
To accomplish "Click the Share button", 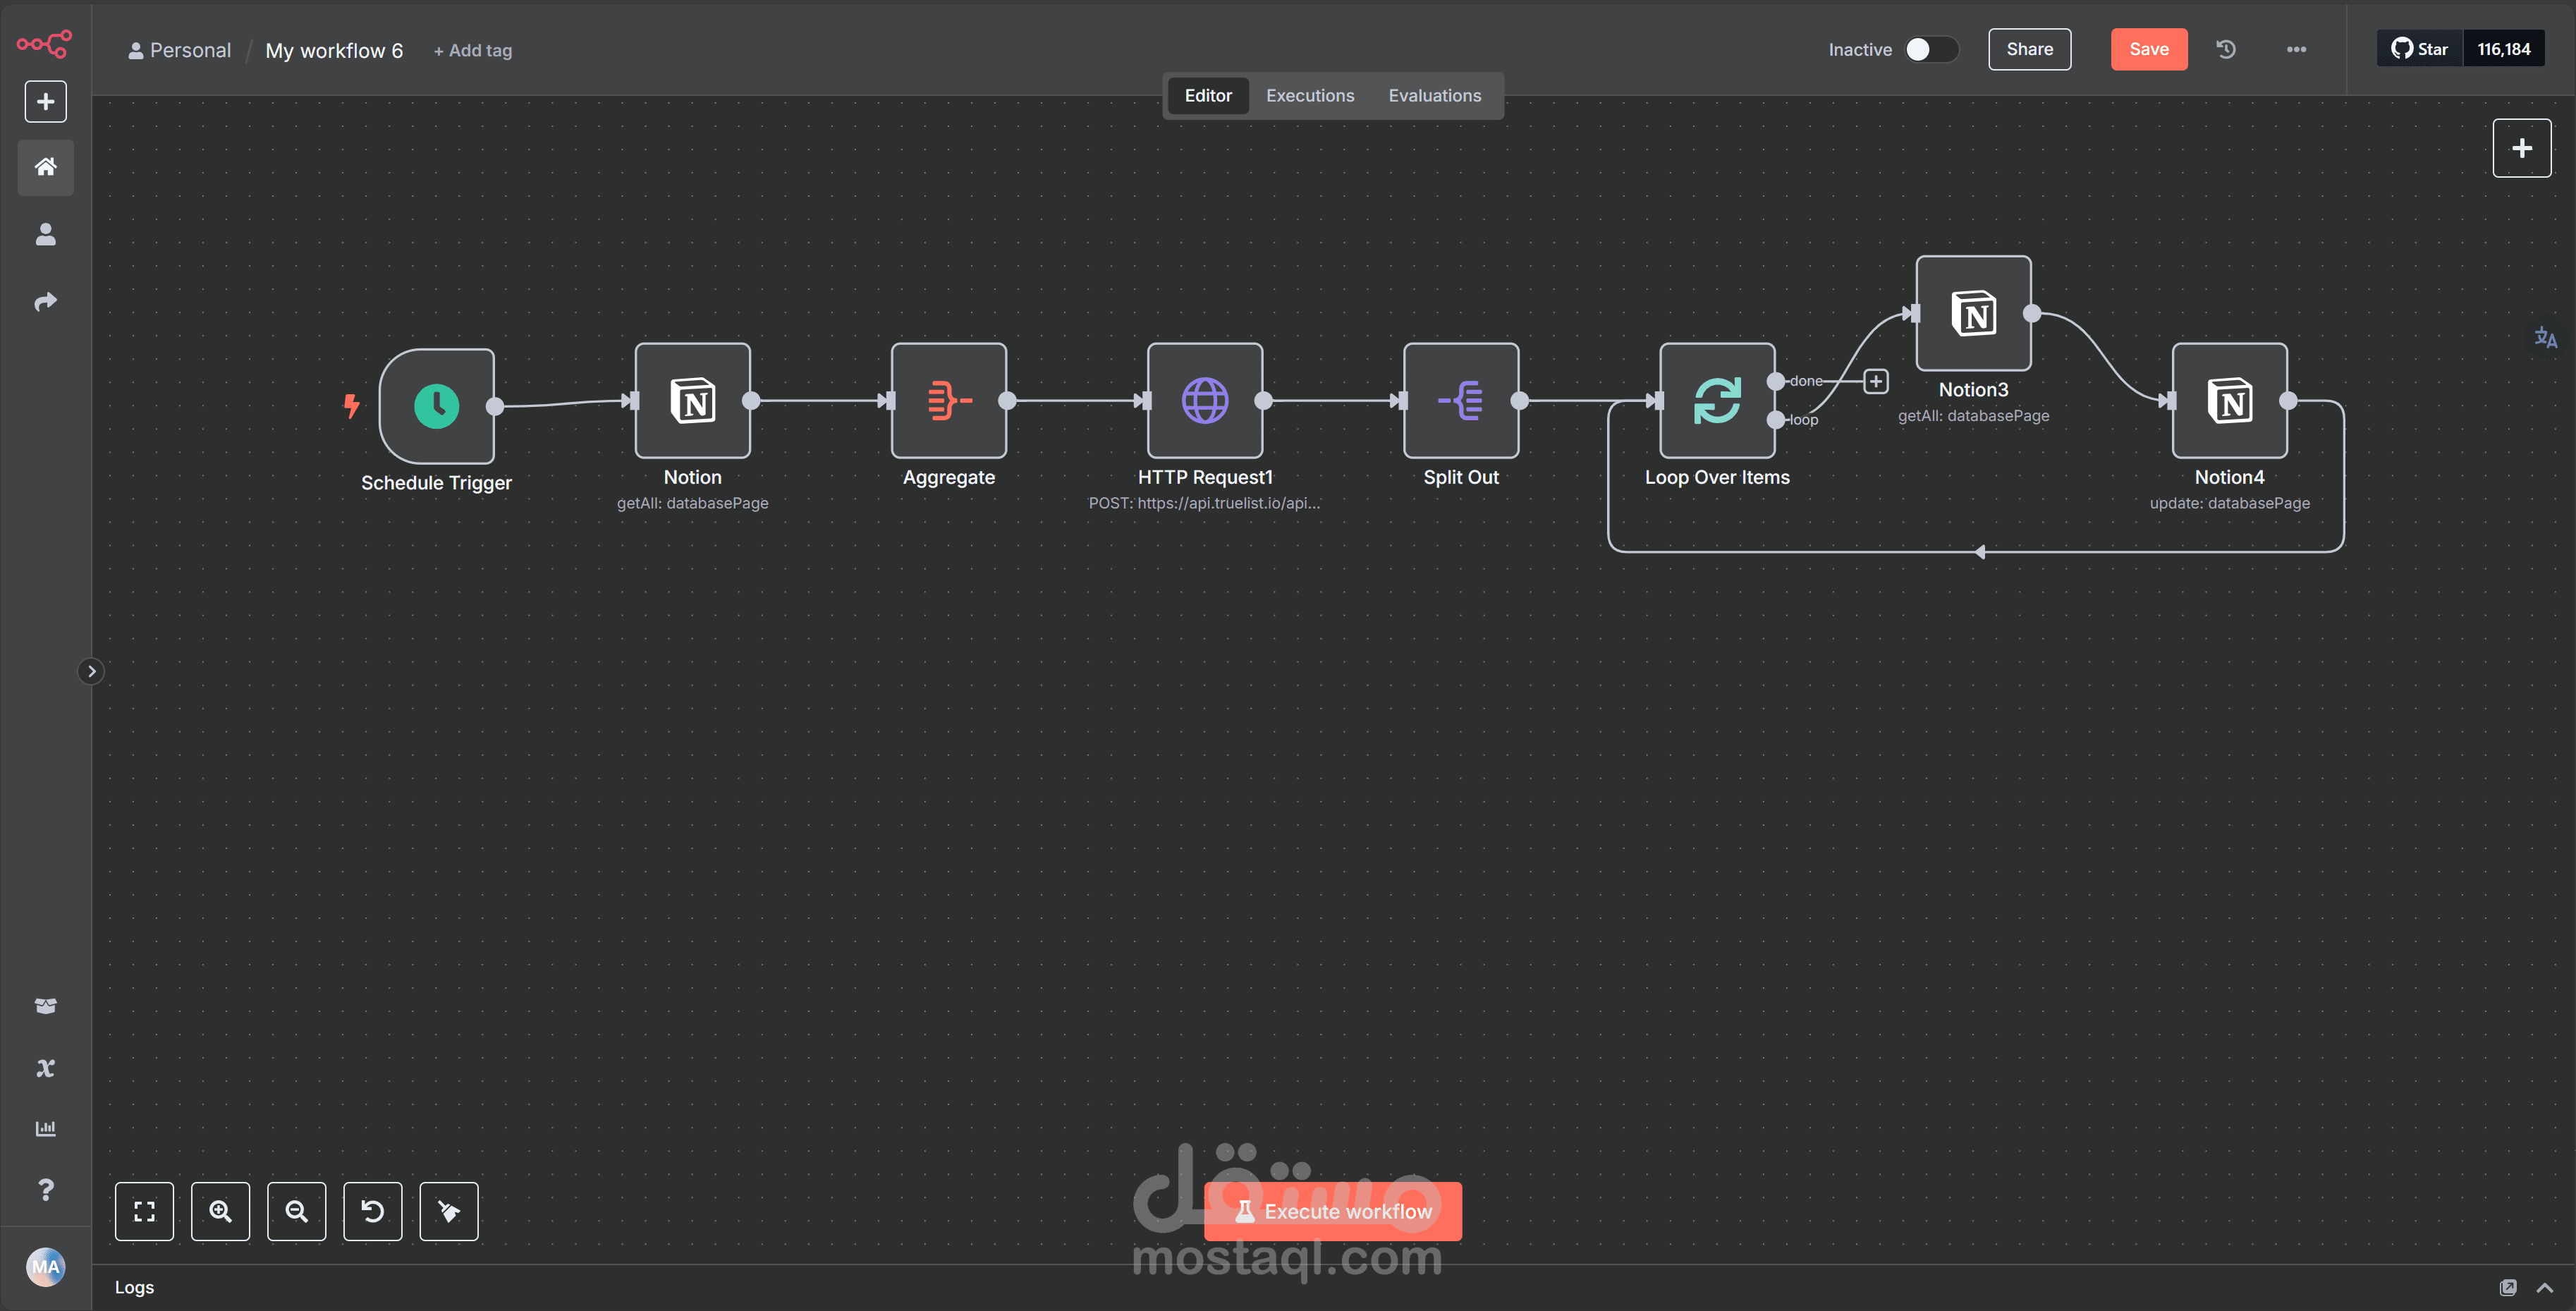I will coord(2029,49).
